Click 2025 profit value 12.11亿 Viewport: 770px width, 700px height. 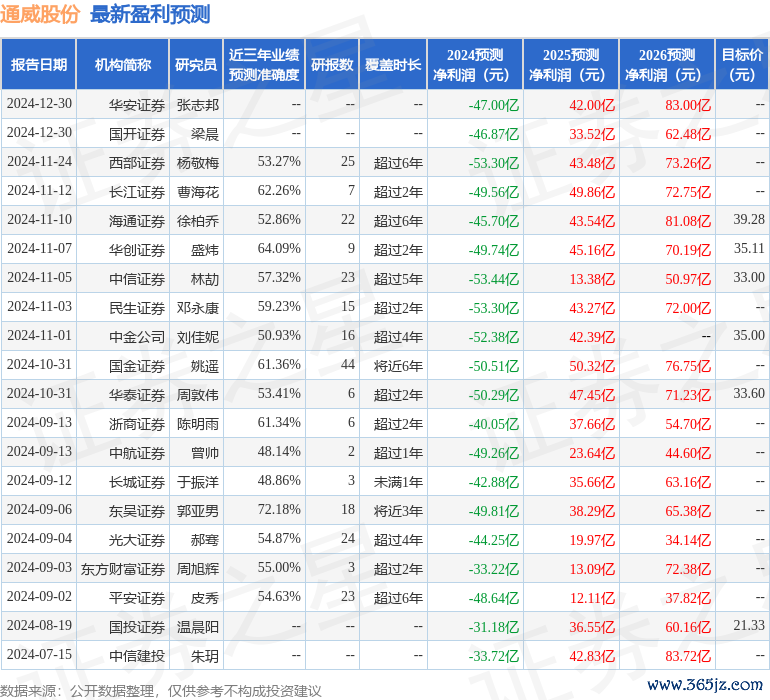point(592,598)
